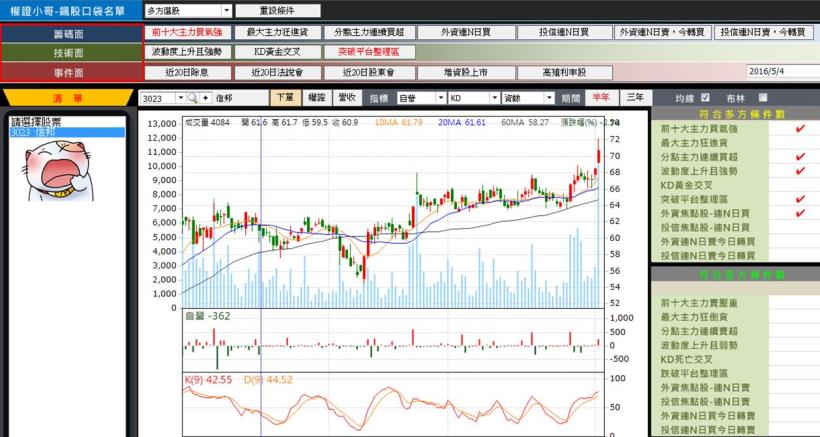Click the crying cat mascot image
This screenshot has width=820, height=437.
click(59, 169)
